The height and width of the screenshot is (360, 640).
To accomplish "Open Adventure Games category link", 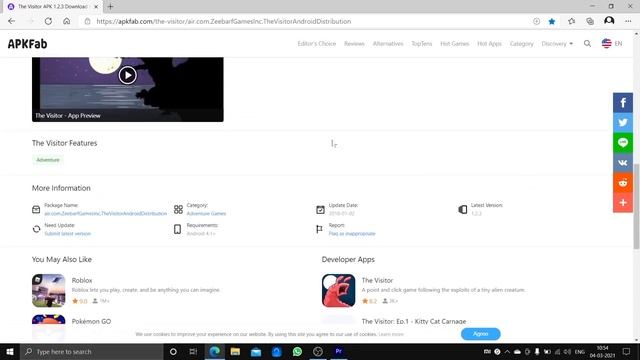I will click(x=206, y=213).
